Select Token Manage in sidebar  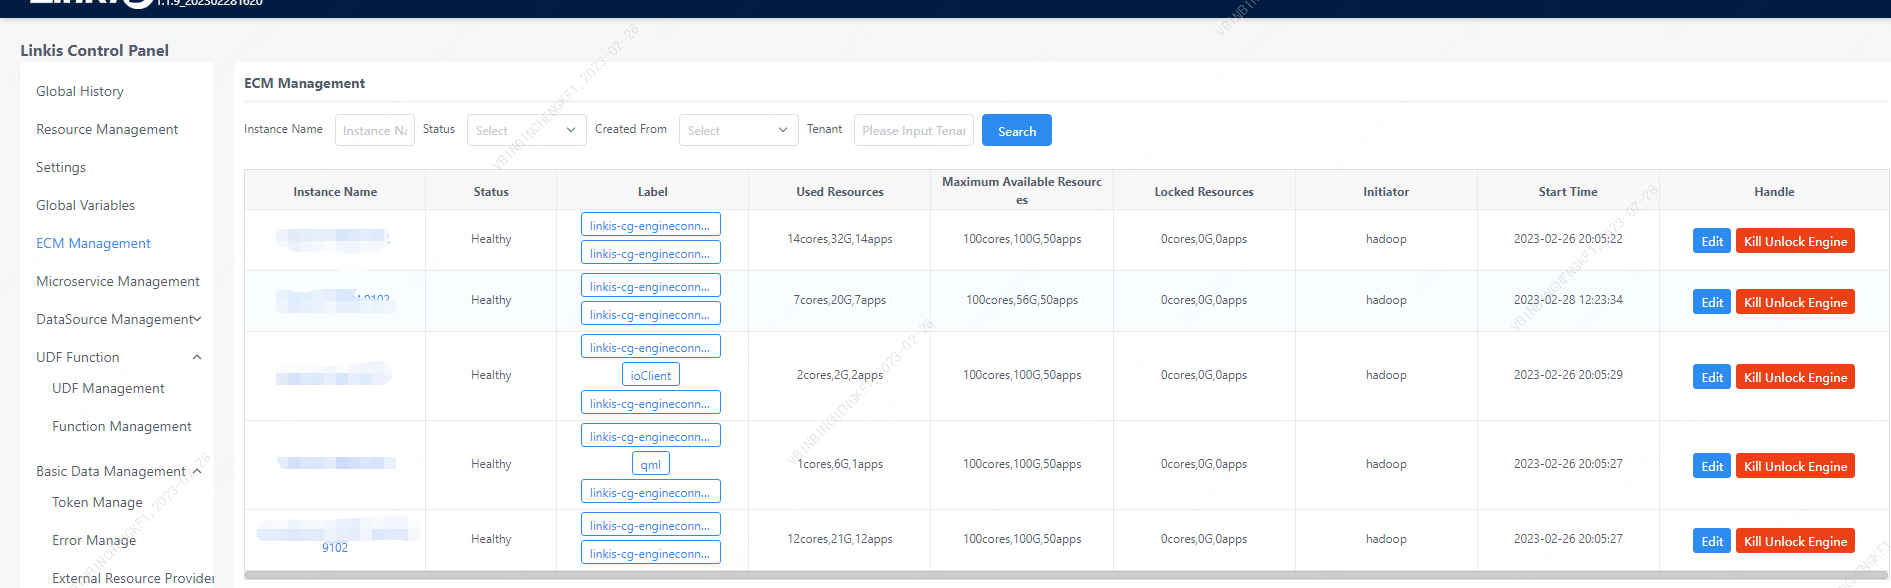click(97, 502)
